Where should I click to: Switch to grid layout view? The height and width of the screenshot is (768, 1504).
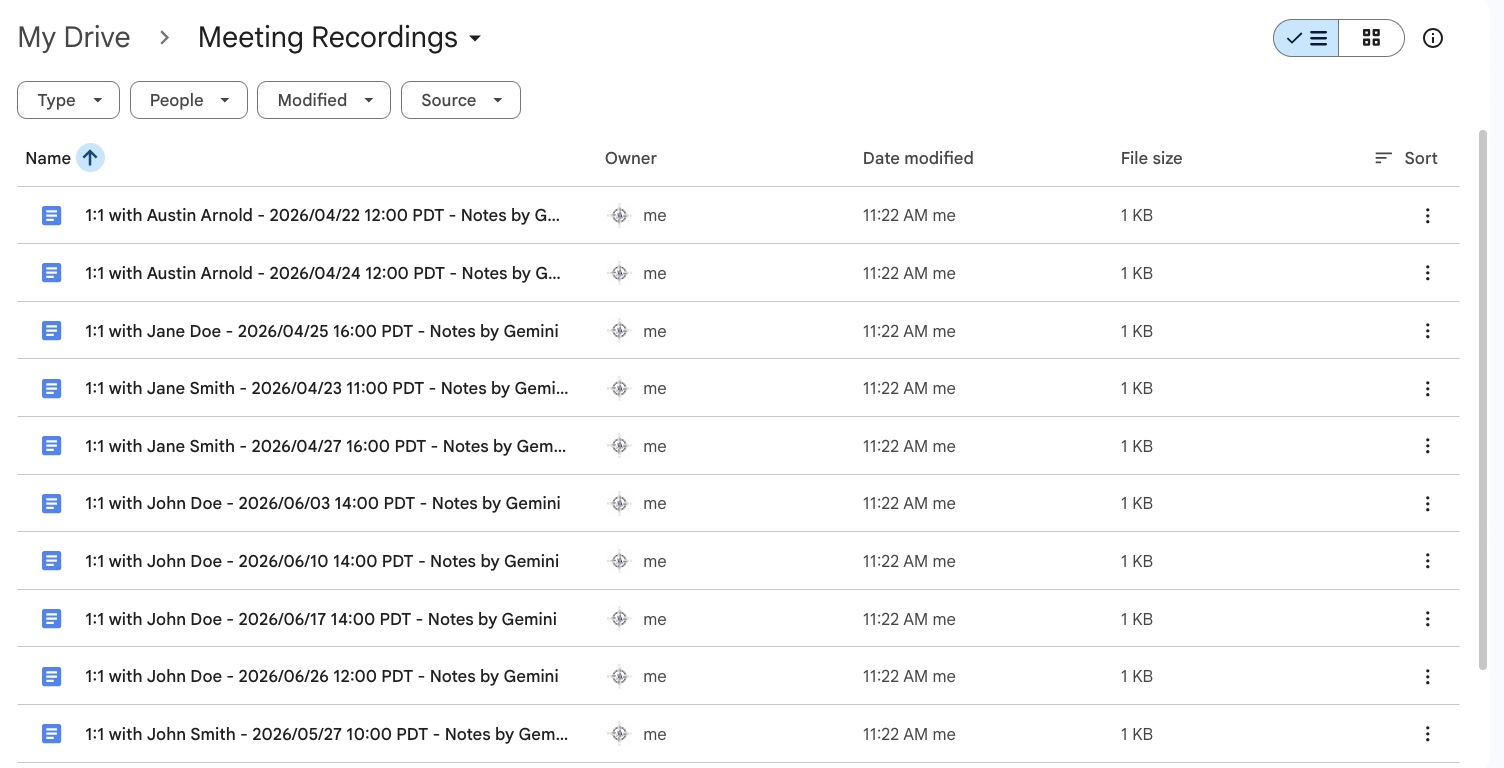pos(1371,38)
